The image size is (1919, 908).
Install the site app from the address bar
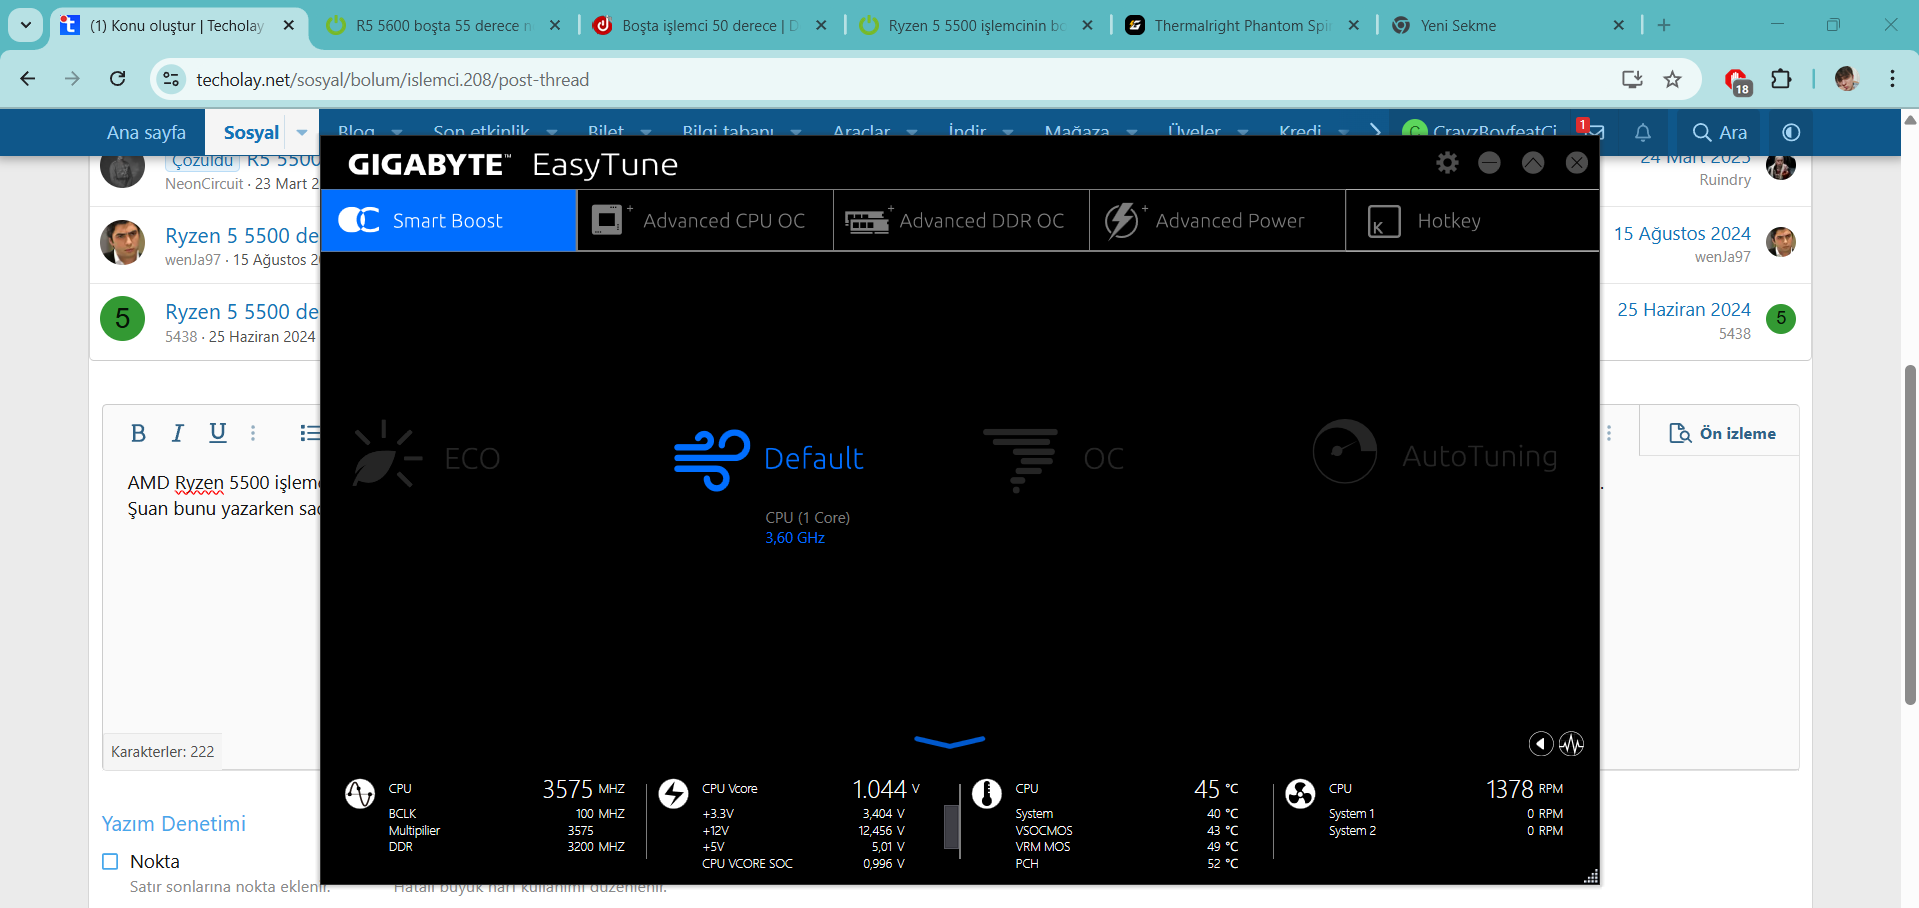pos(1632,79)
